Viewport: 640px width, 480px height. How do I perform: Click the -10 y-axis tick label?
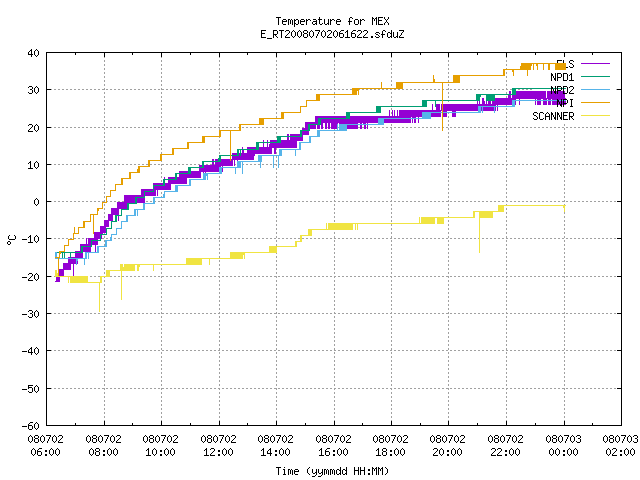click(31, 239)
